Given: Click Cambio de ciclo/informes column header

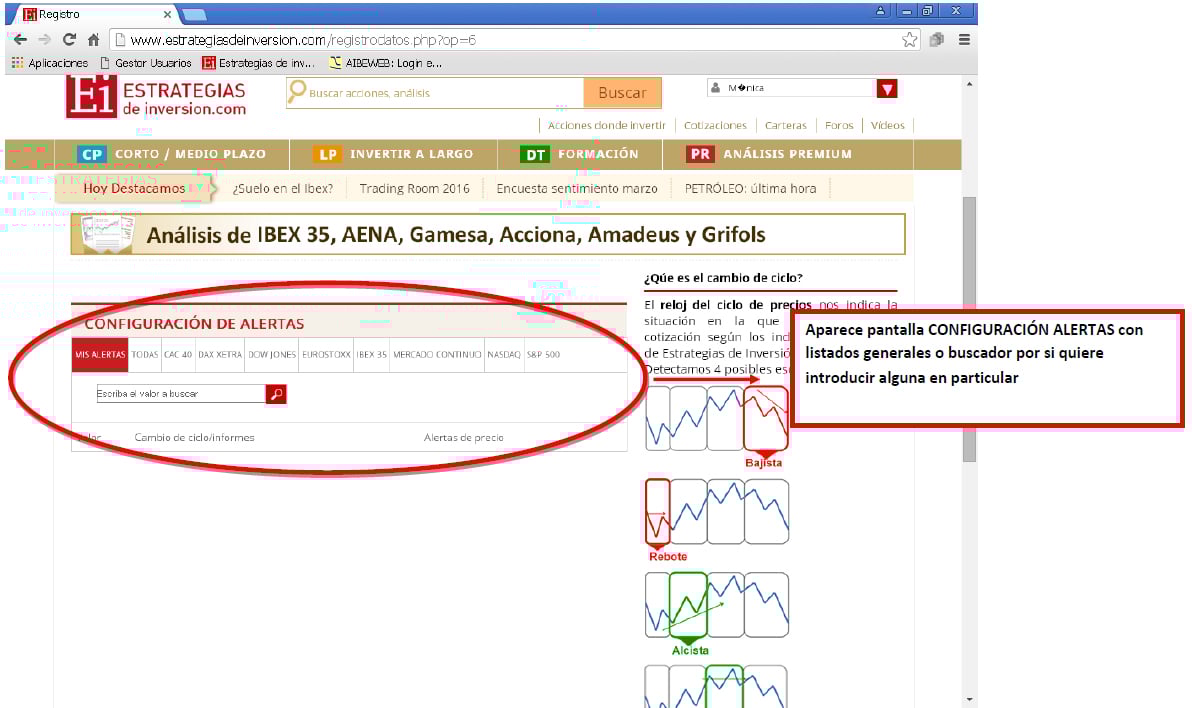Looking at the screenshot, I should point(195,437).
